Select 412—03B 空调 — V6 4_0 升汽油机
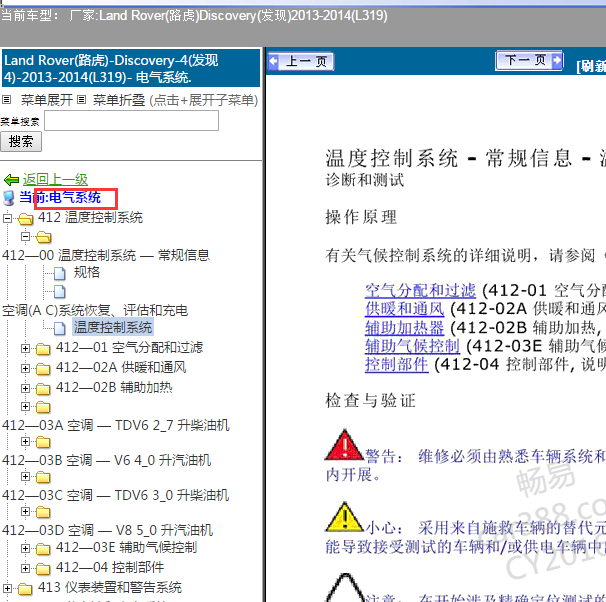The height and width of the screenshot is (602, 606). pos(107,460)
